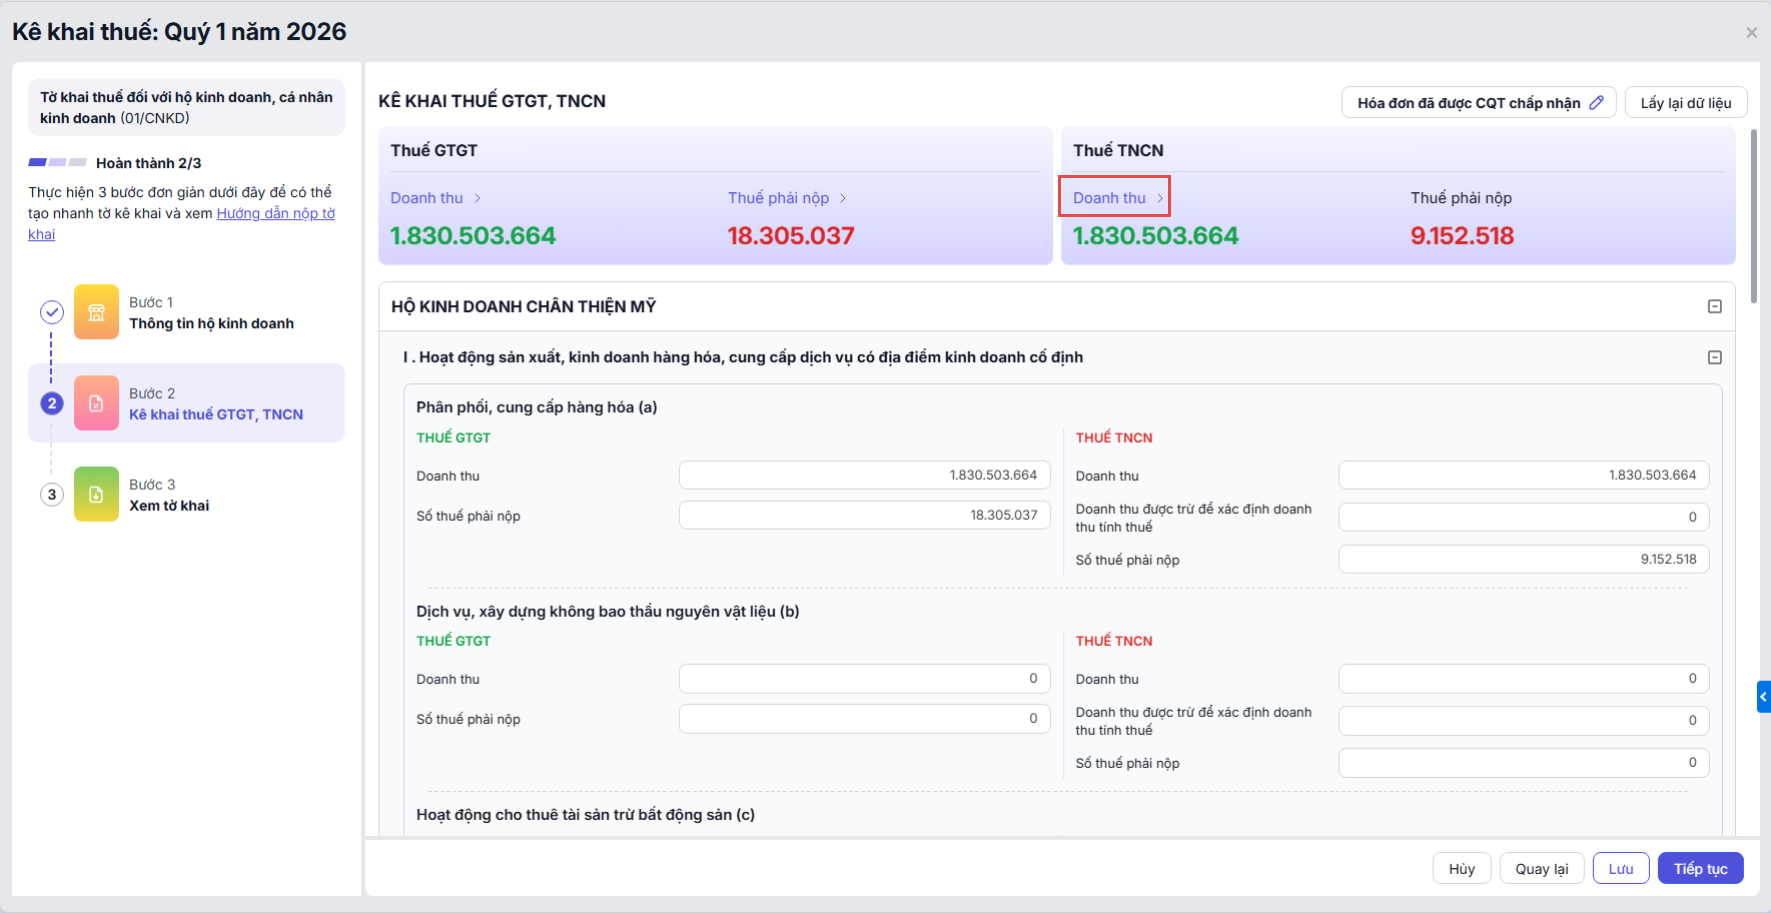Click the vertical scrollbar of the form

pos(1754,216)
